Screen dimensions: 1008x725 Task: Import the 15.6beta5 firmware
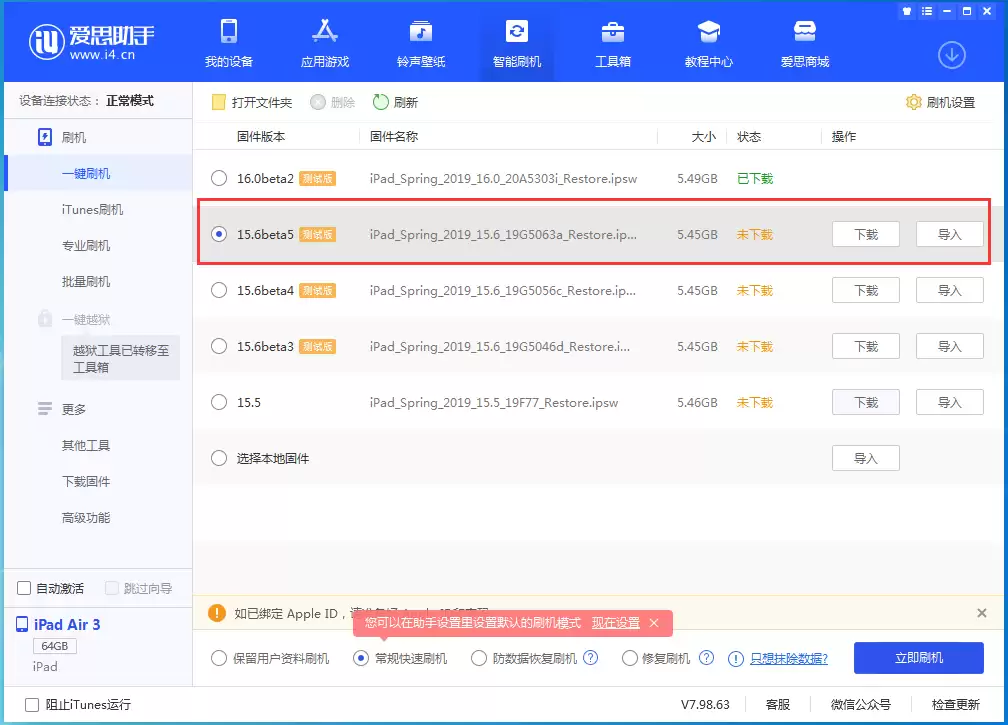(949, 234)
